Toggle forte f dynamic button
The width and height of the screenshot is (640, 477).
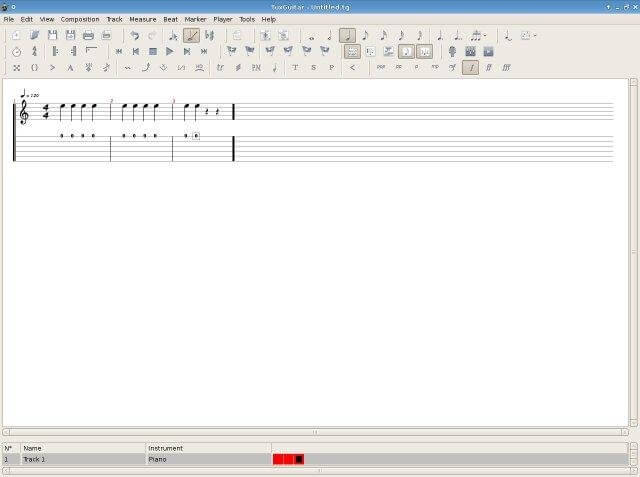[x=470, y=68]
